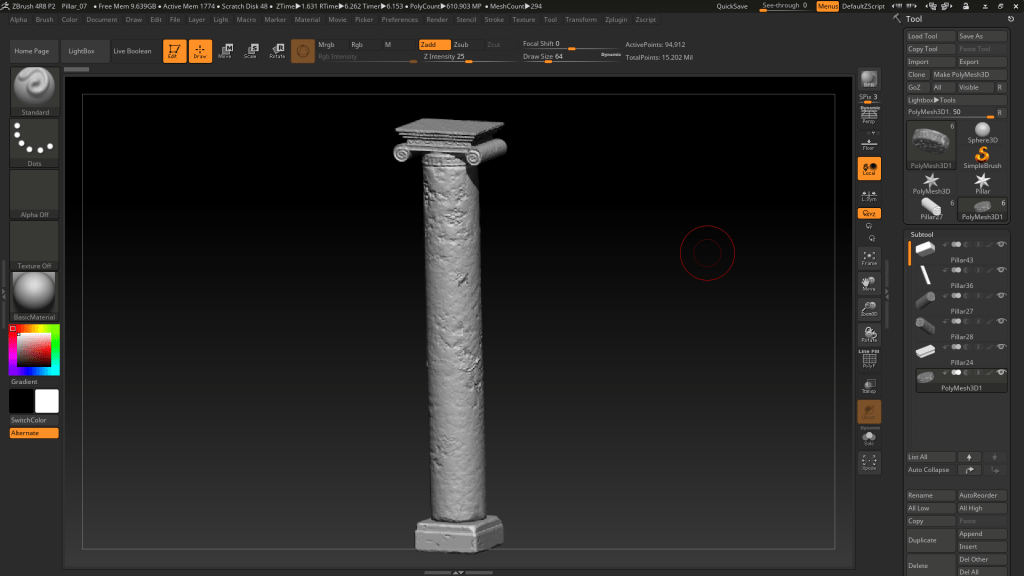This screenshot has width=1024, height=576.
Task: Select the Scale transform tool
Action: coord(250,50)
